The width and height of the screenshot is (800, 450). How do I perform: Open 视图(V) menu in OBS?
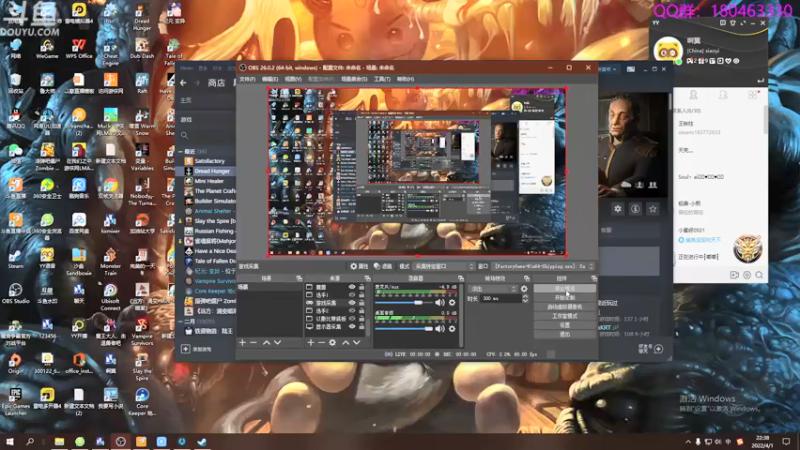[293, 79]
